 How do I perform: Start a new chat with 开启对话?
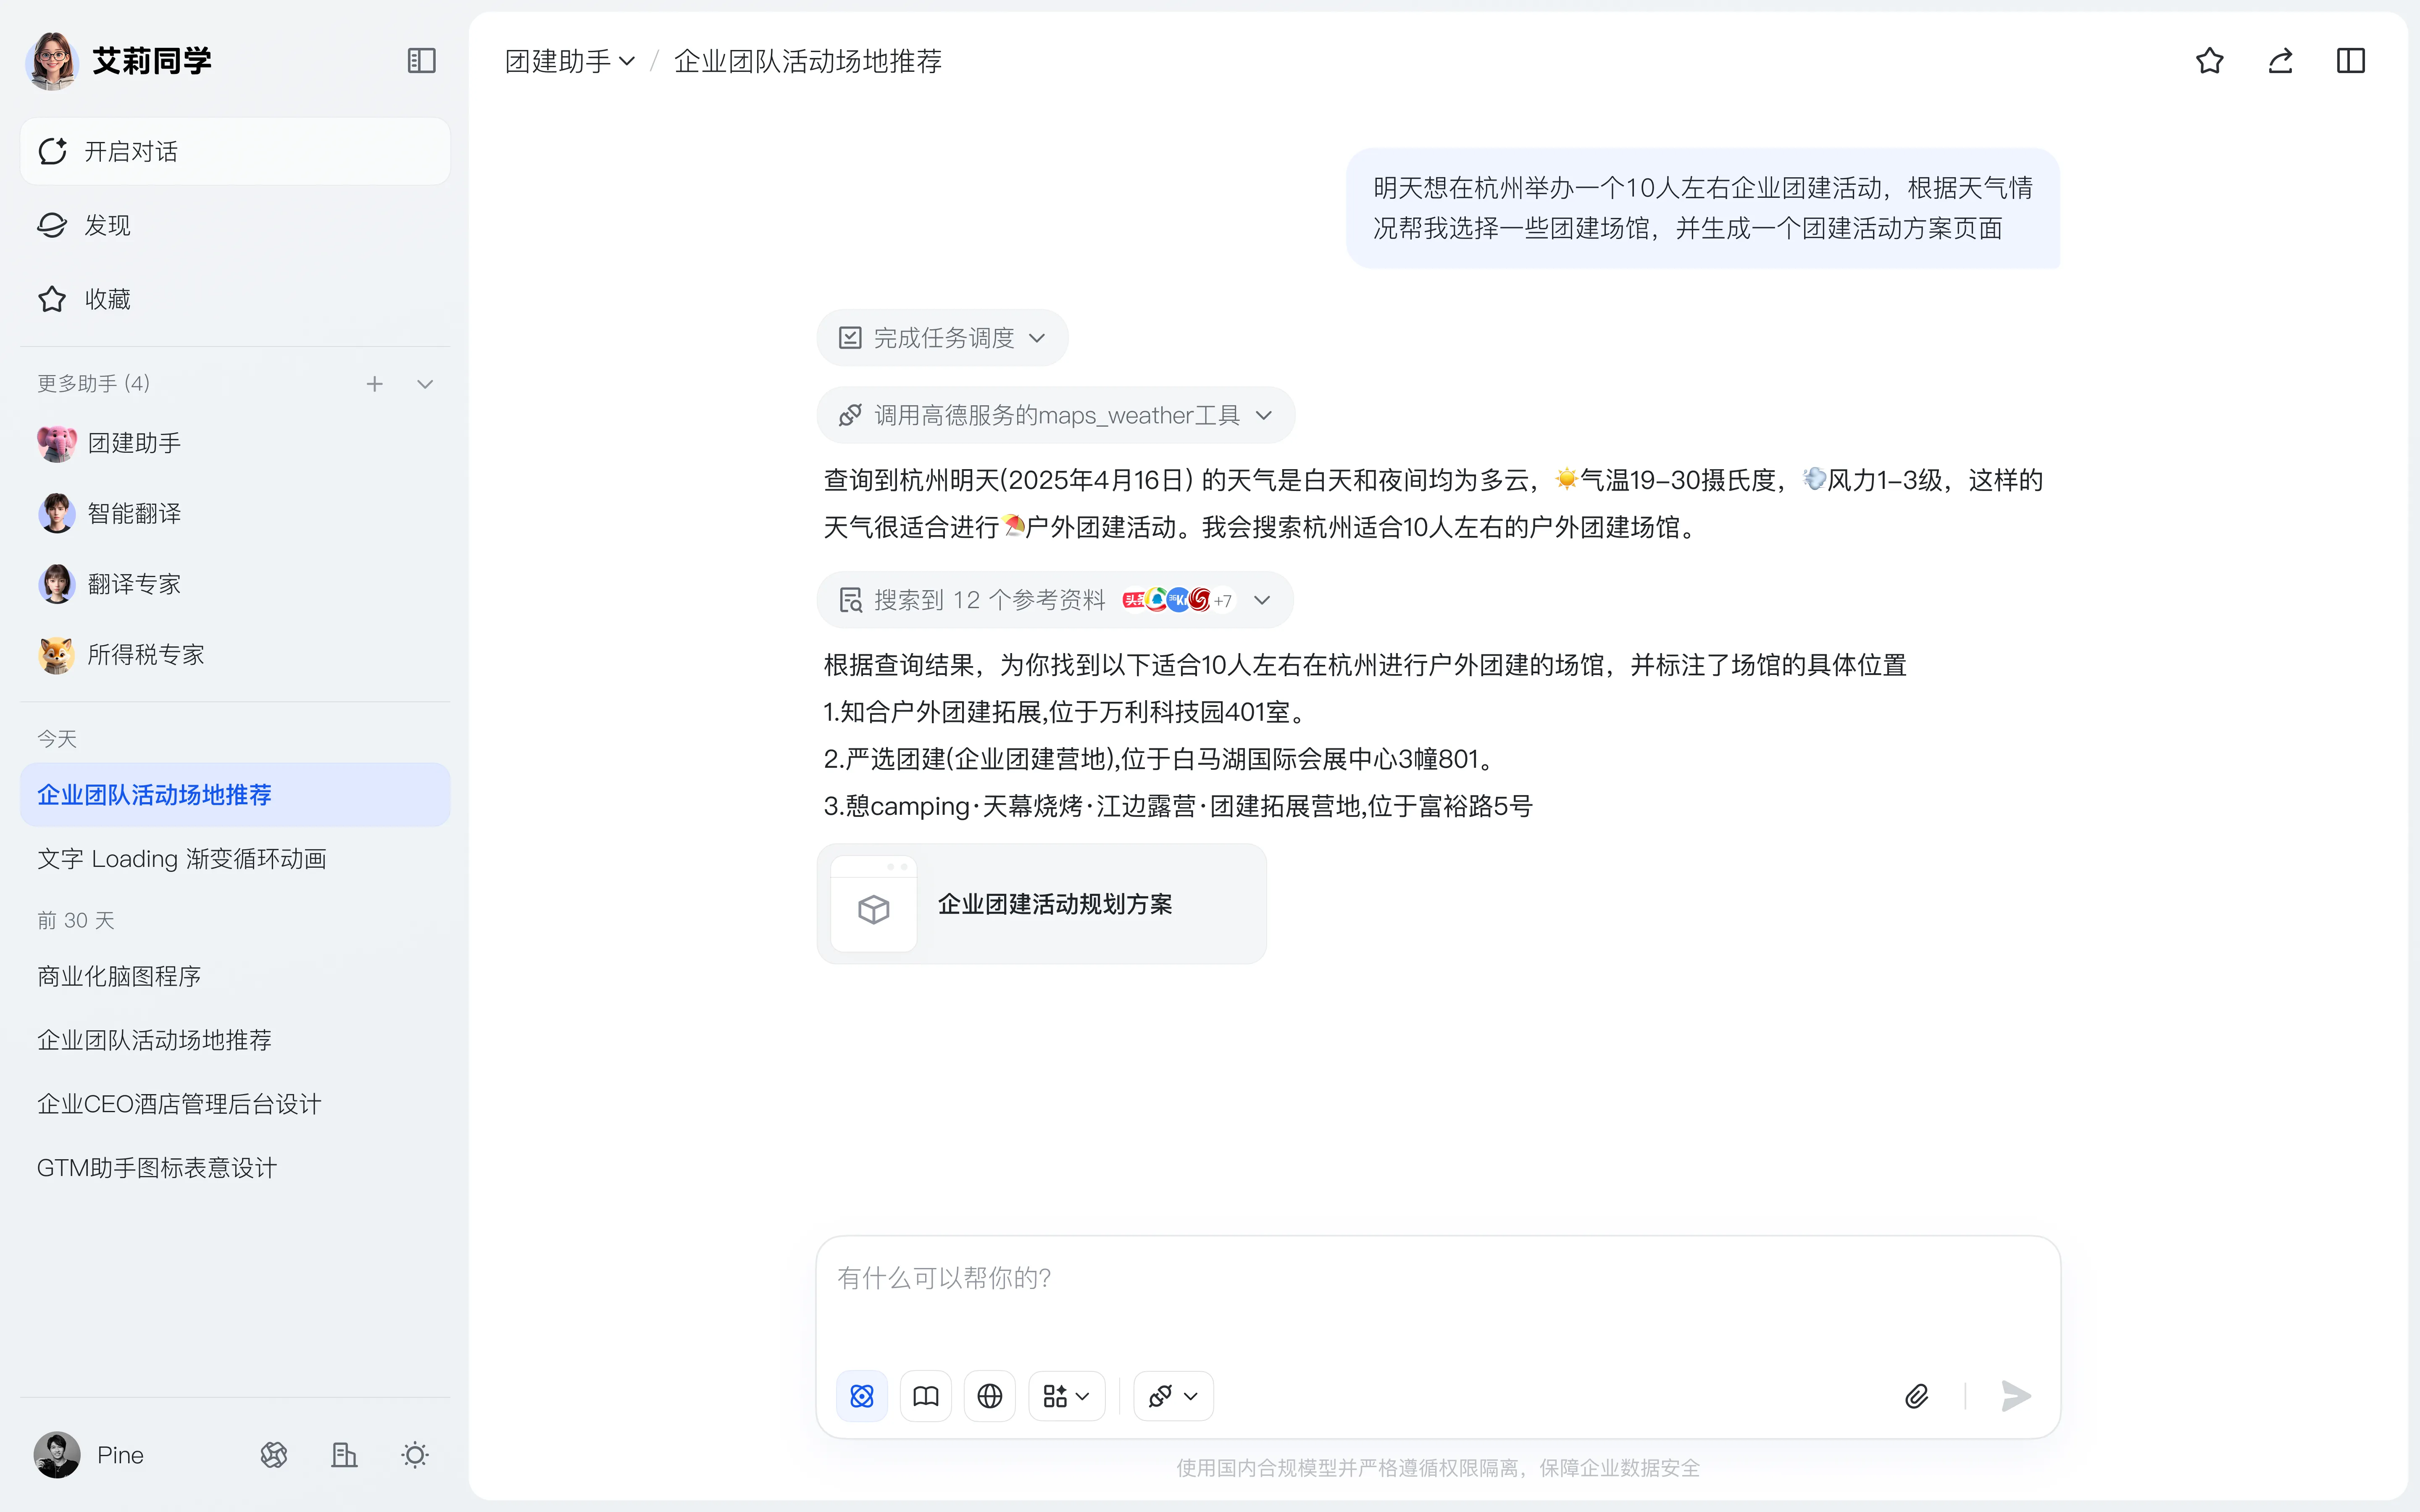[x=235, y=151]
